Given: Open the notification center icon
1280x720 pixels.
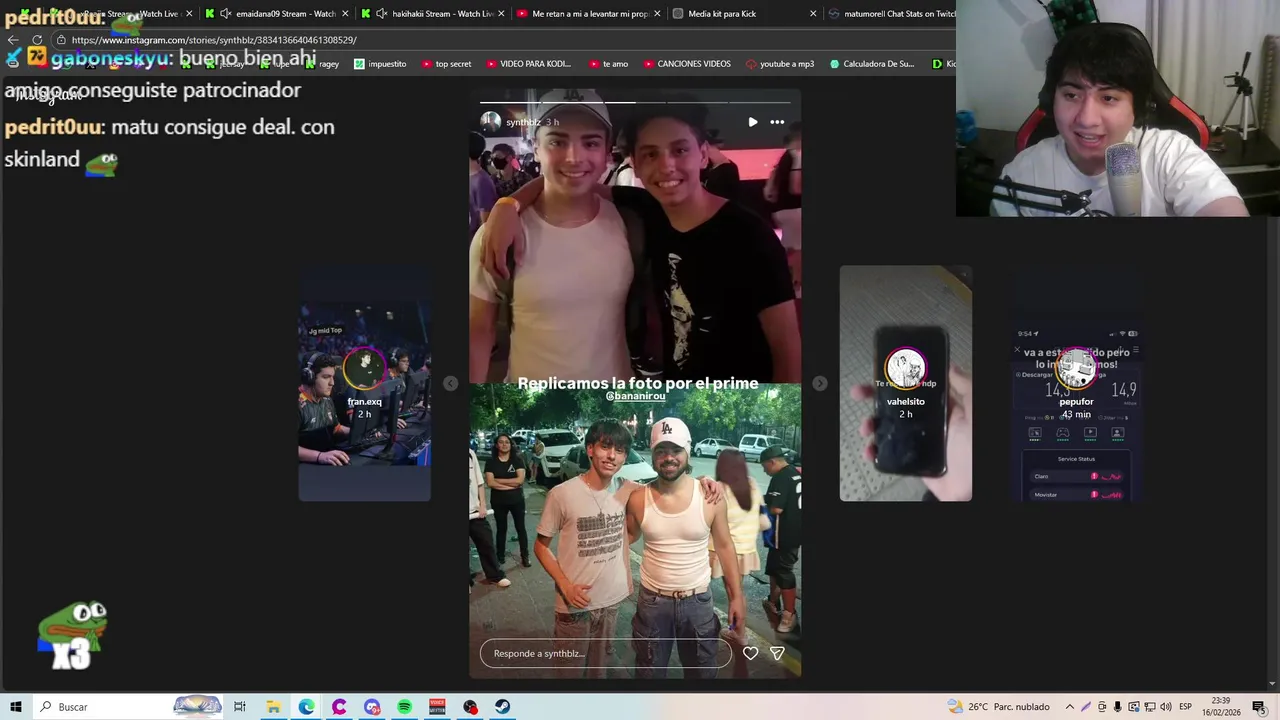Looking at the screenshot, I should click(1259, 707).
